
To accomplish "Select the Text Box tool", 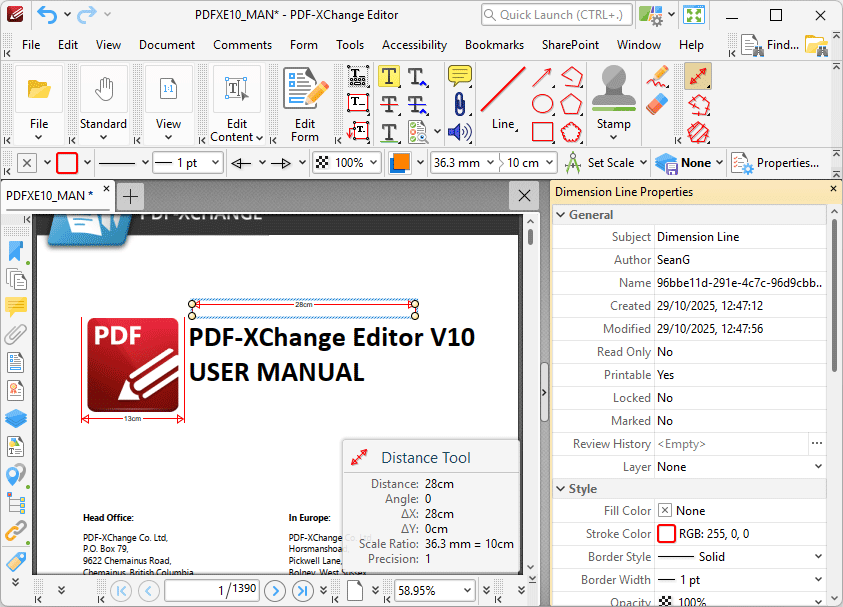I will [x=358, y=103].
